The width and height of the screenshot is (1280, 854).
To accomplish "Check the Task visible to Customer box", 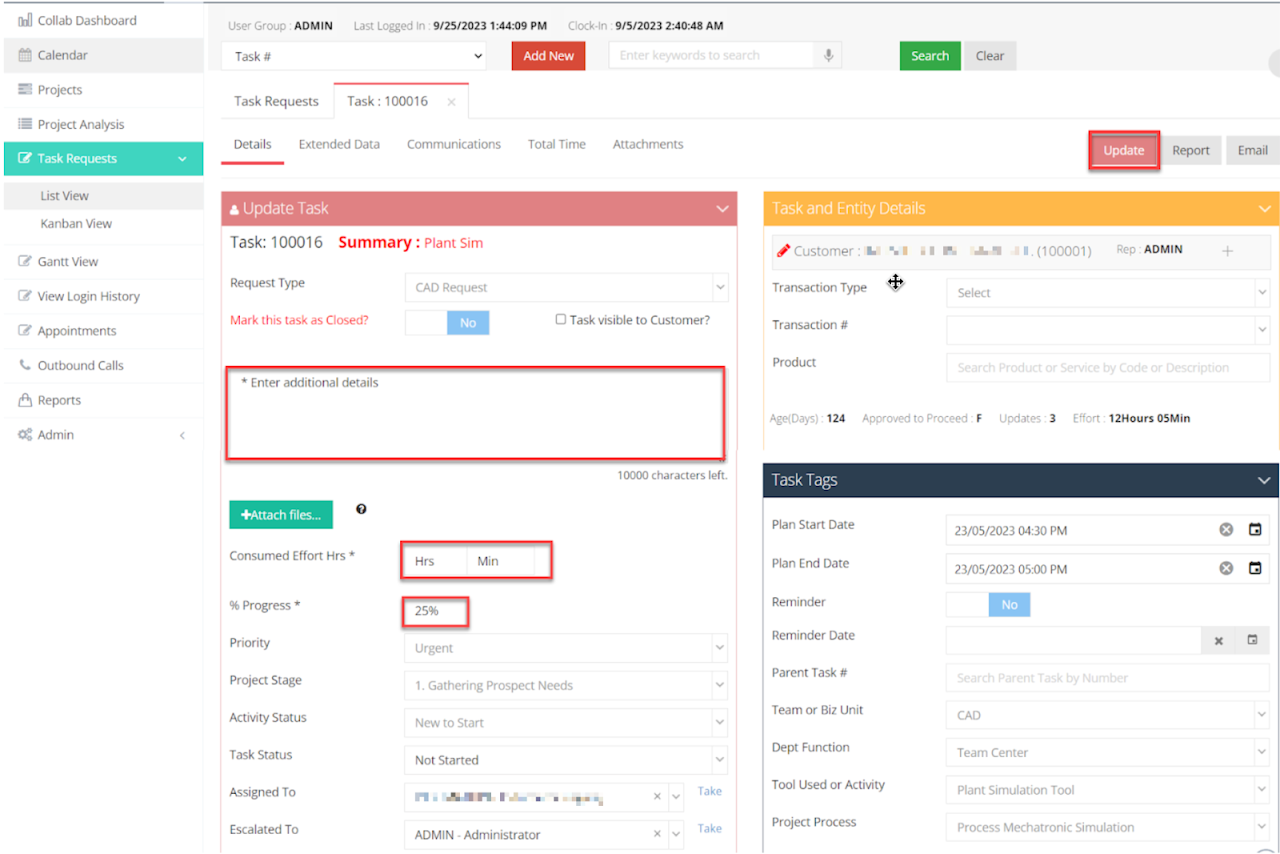I will [561, 320].
